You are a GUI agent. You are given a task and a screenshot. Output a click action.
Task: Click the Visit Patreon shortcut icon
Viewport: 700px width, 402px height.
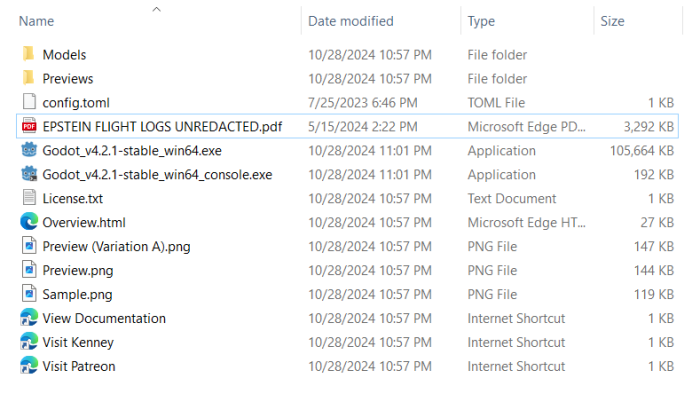(28, 367)
